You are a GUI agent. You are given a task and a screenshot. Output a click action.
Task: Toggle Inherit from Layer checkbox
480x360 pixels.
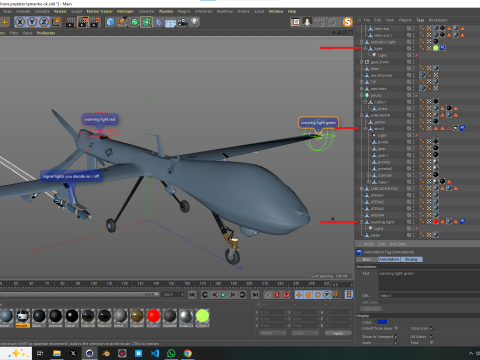tap(396, 328)
